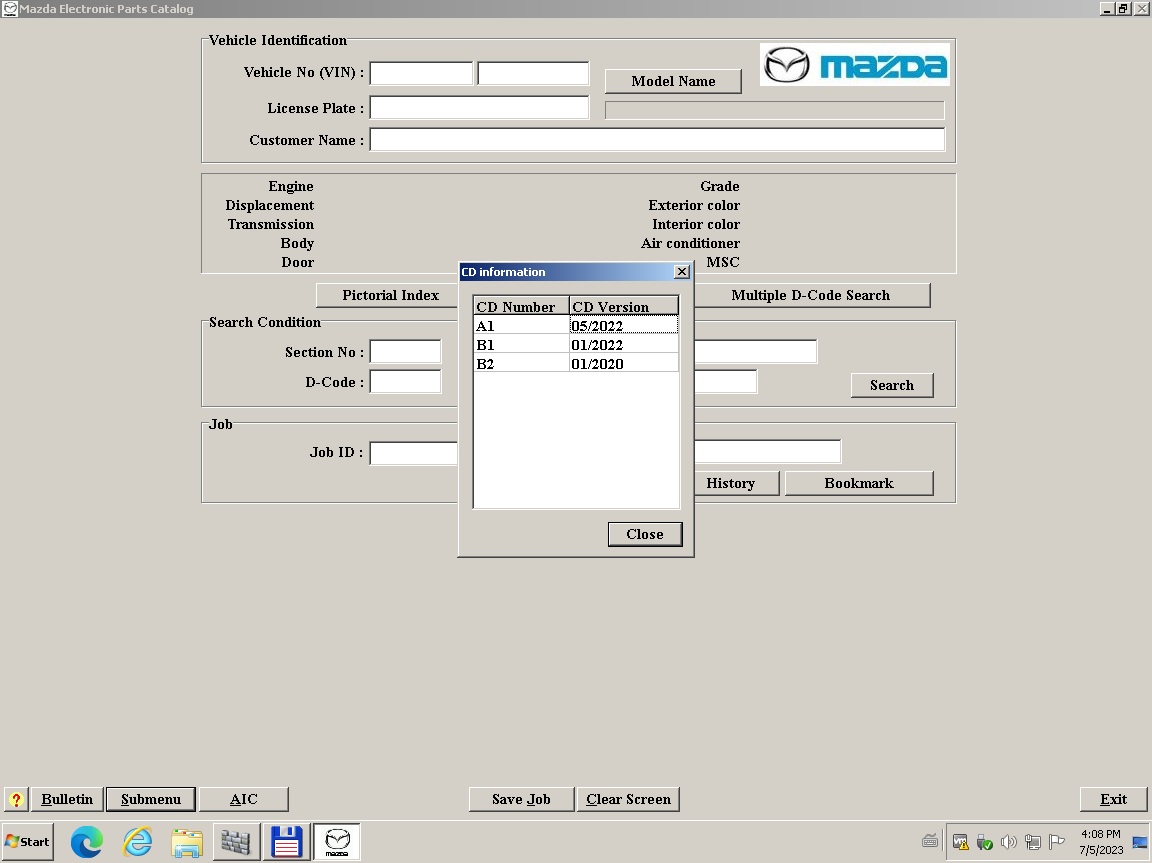Select the Mazda EPC taskbar icon

tap(337, 842)
